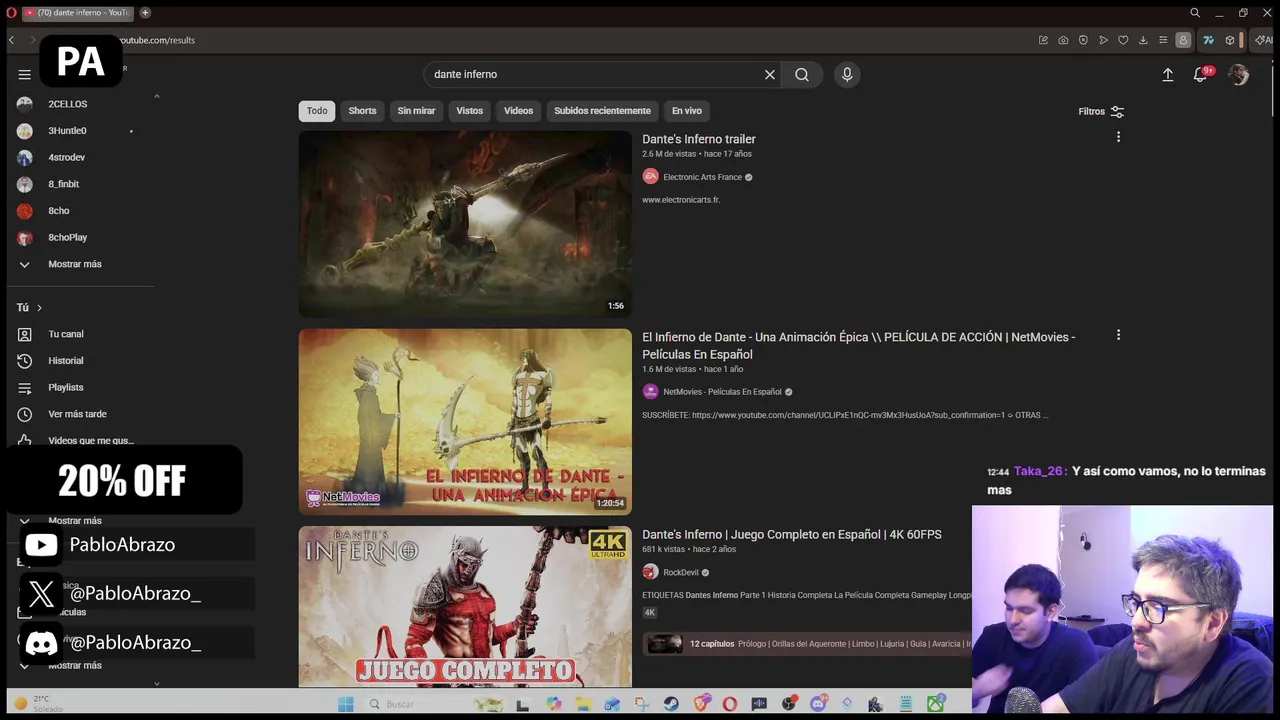The image size is (1280, 720).
Task: Select the Videos filter chip
Action: pos(518,111)
